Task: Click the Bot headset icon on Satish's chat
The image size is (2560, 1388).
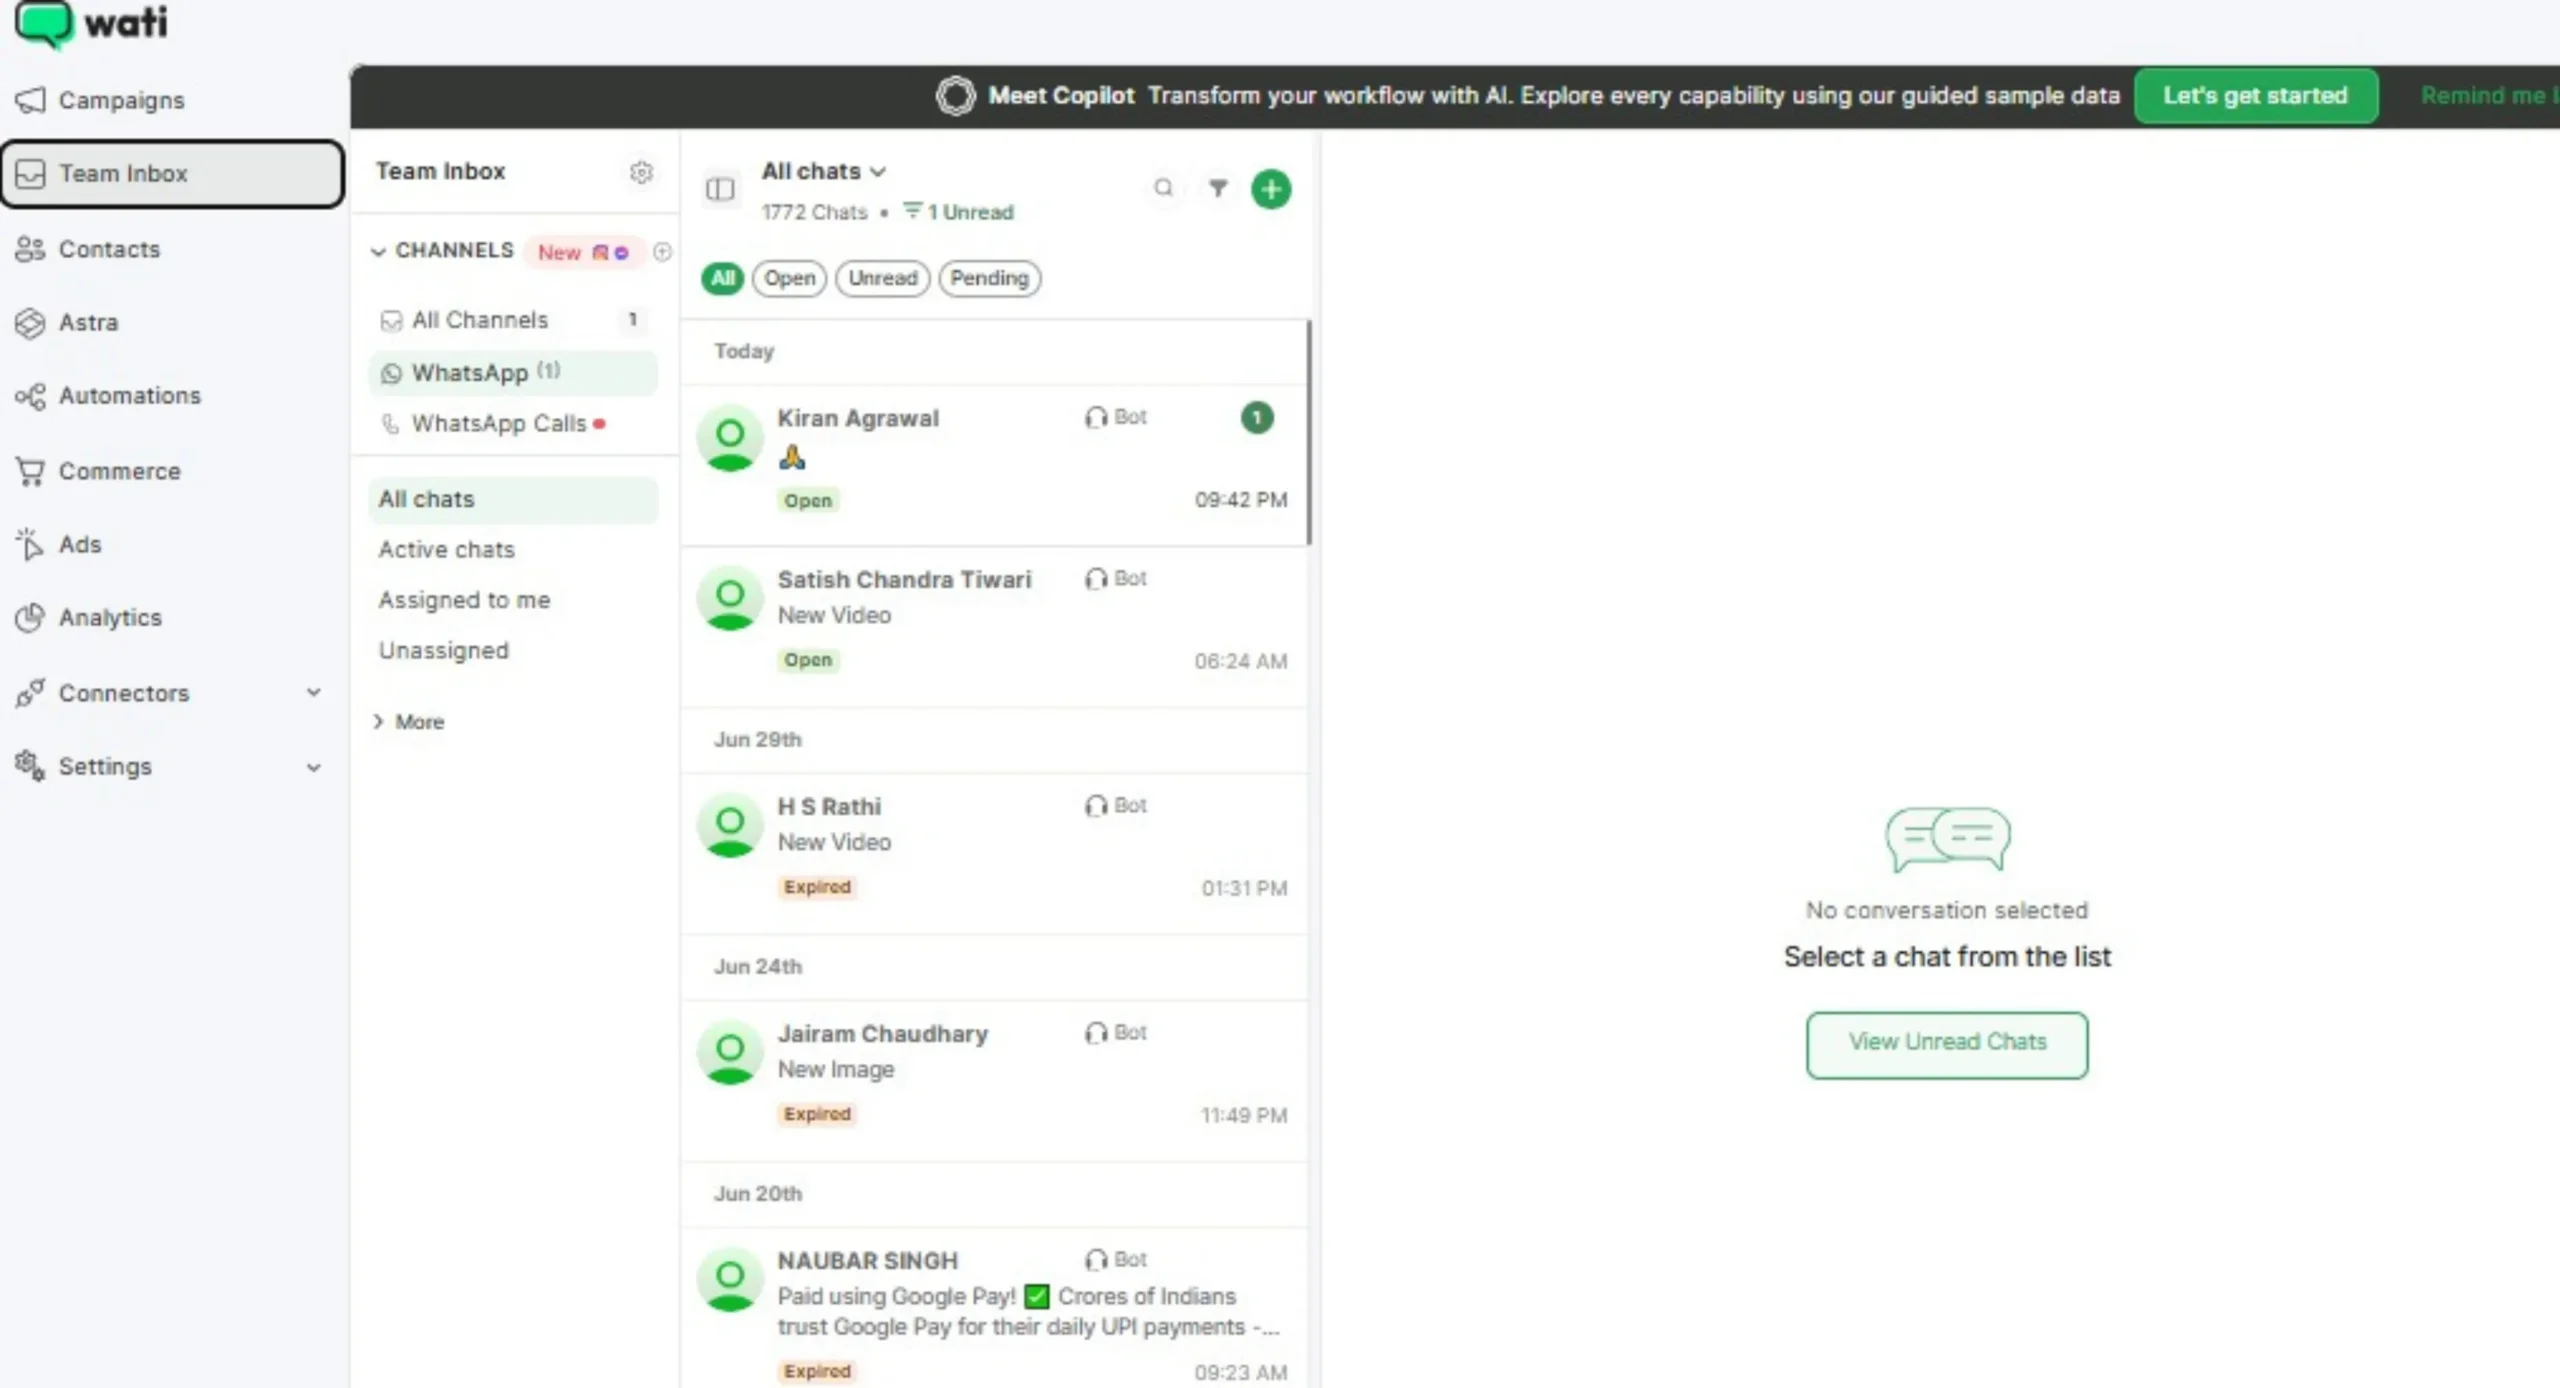Action: pos(1096,579)
